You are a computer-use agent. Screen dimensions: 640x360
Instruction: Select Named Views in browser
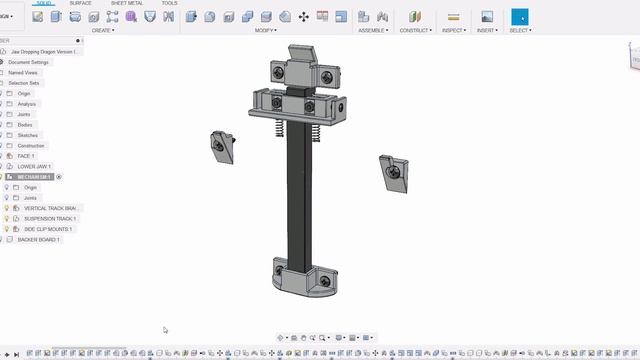(x=23, y=73)
